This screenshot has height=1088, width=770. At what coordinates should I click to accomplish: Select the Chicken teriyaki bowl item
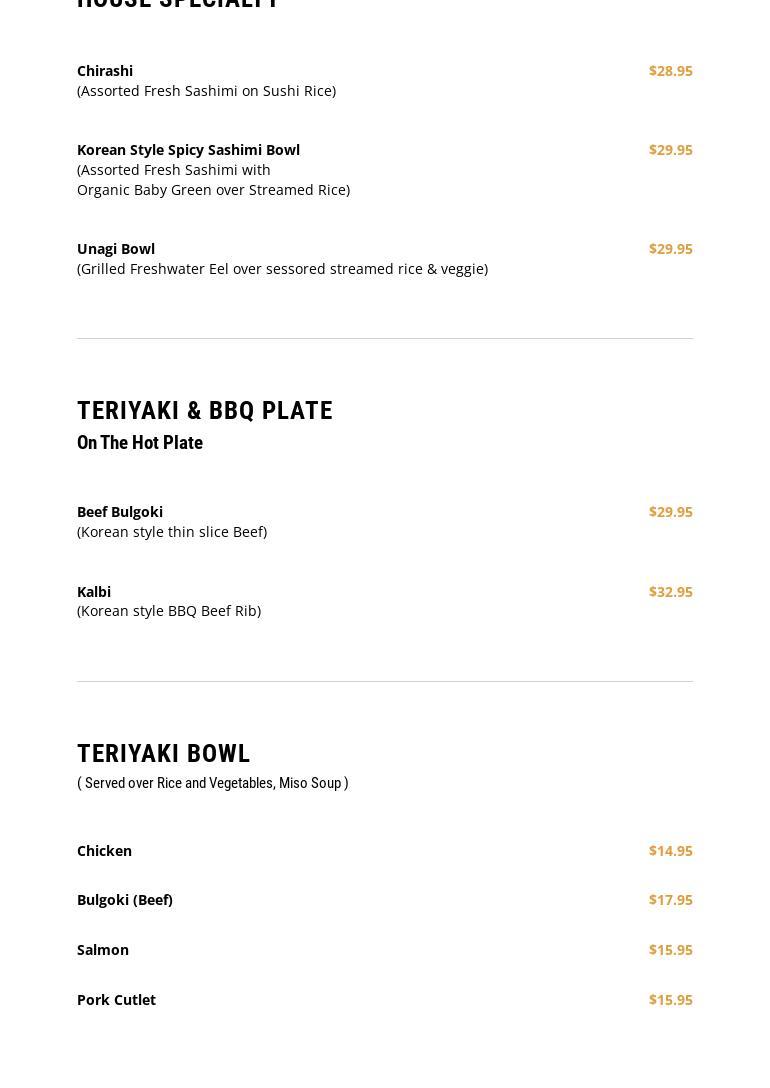[104, 851]
